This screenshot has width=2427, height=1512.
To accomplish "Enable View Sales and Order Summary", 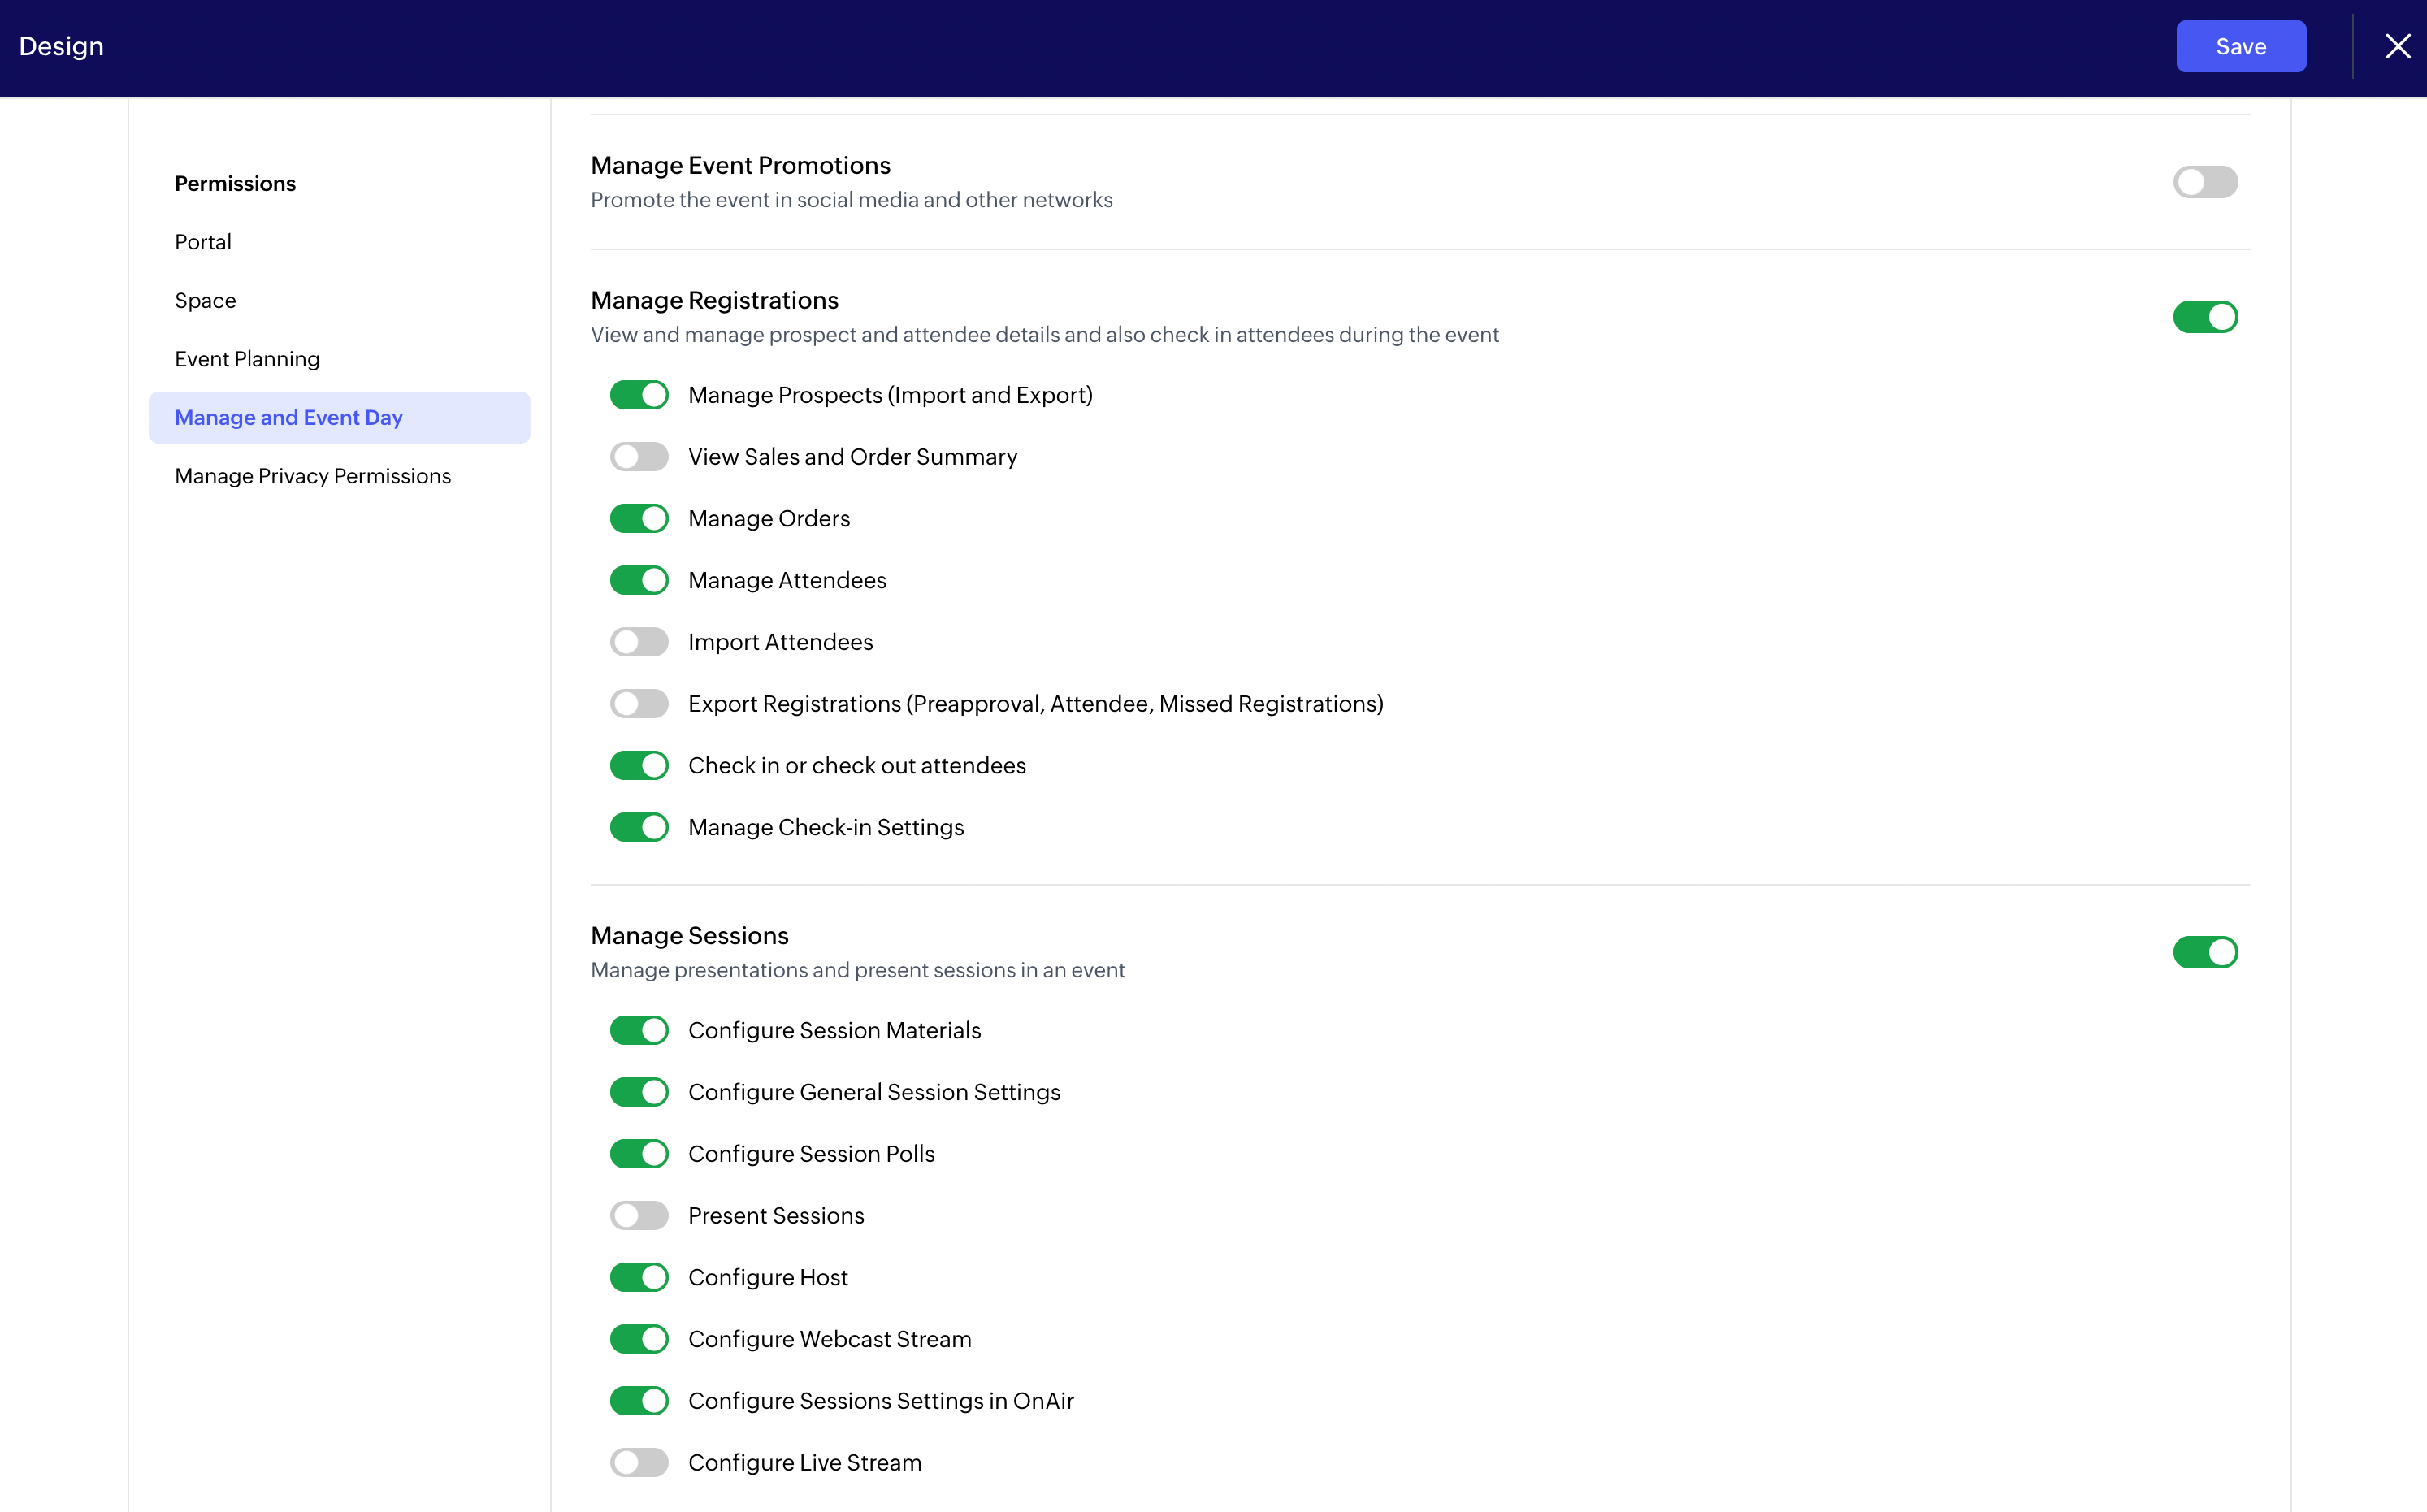I will [x=639, y=457].
